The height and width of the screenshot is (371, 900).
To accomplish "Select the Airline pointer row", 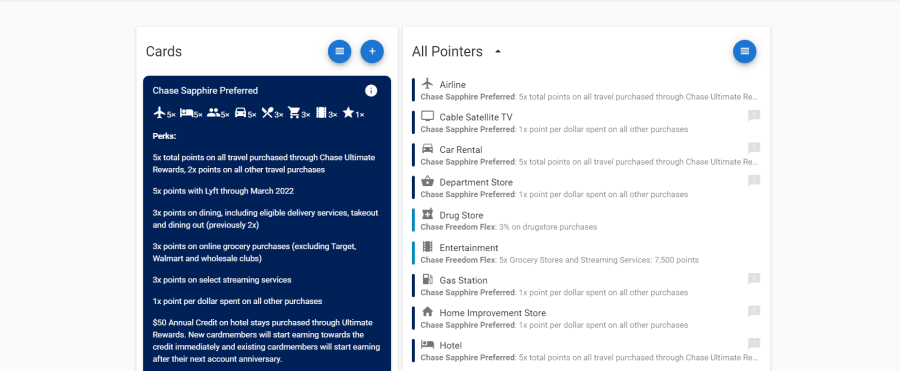I will [x=587, y=90].
